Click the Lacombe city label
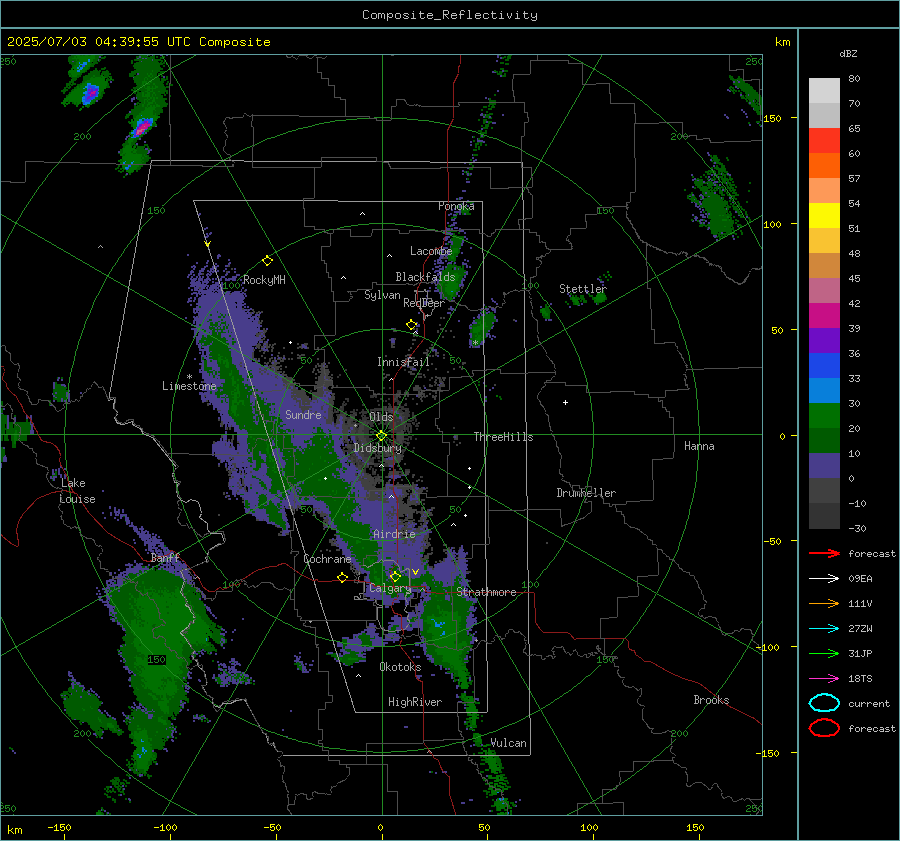The height and width of the screenshot is (841, 900). [431, 251]
